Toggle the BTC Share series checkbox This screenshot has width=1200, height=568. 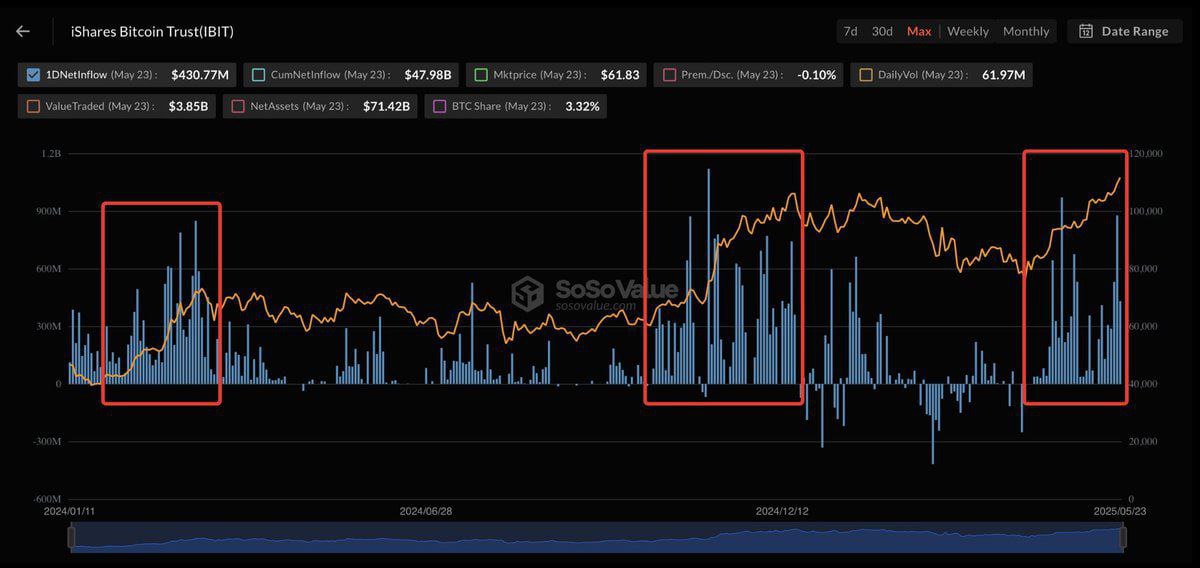(440, 105)
